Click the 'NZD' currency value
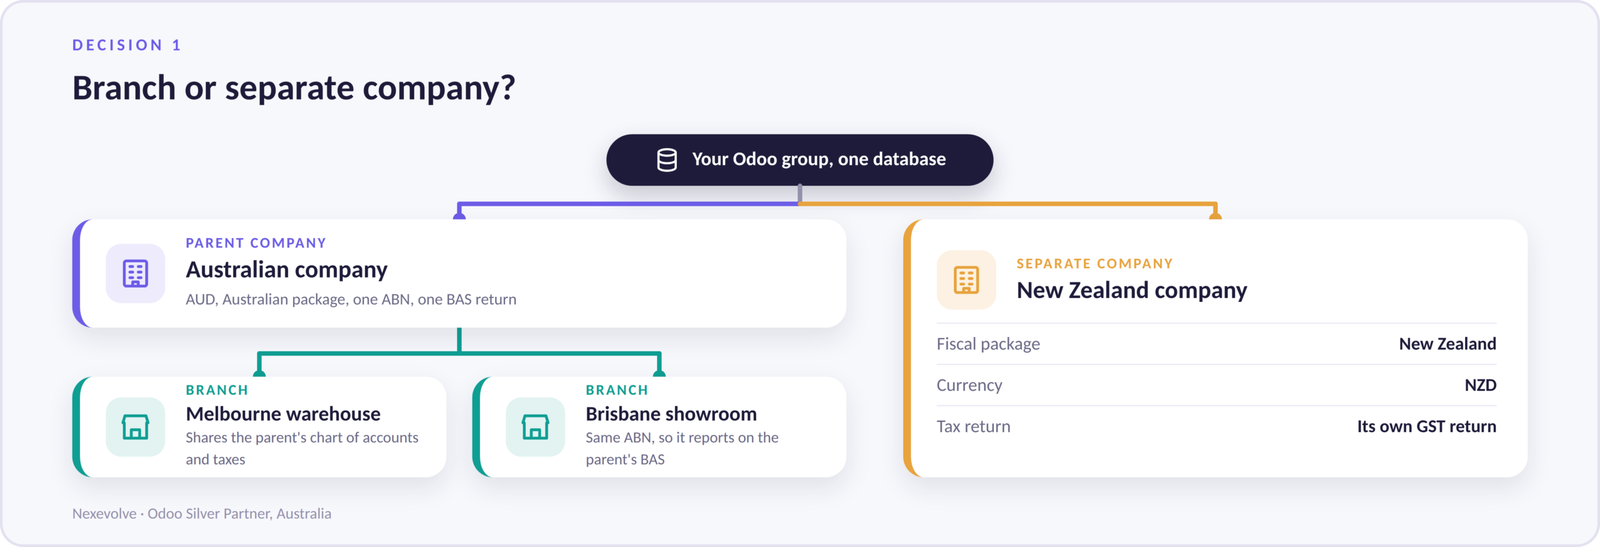This screenshot has width=1600, height=547. 1481,385
